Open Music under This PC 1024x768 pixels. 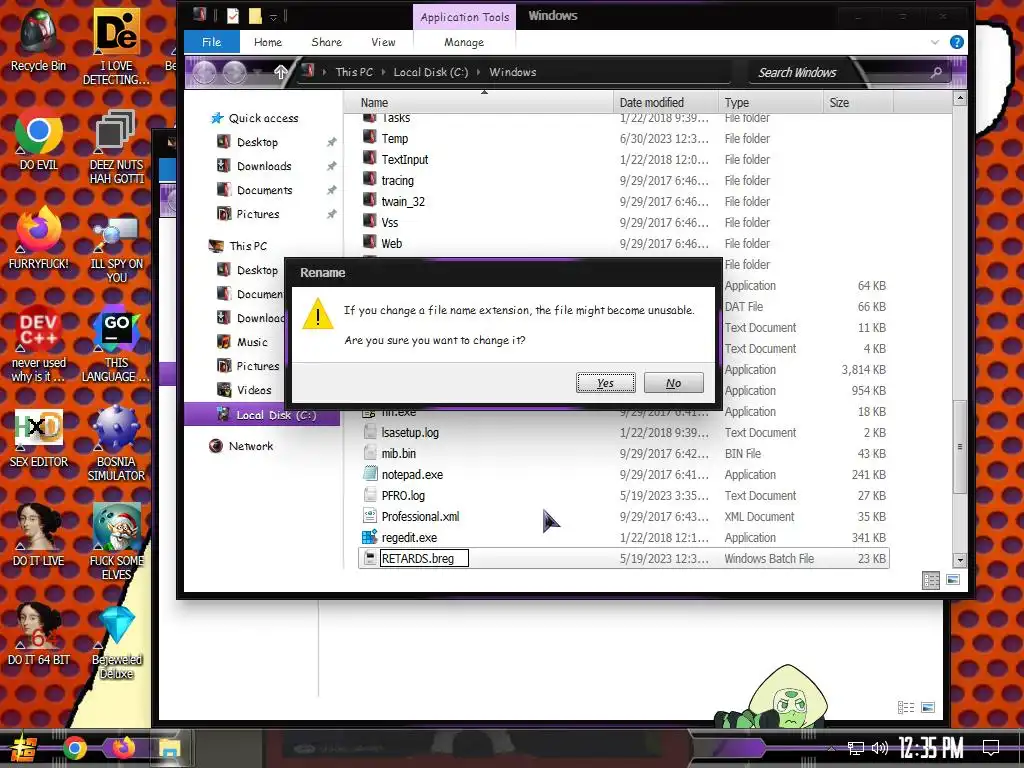(252, 342)
